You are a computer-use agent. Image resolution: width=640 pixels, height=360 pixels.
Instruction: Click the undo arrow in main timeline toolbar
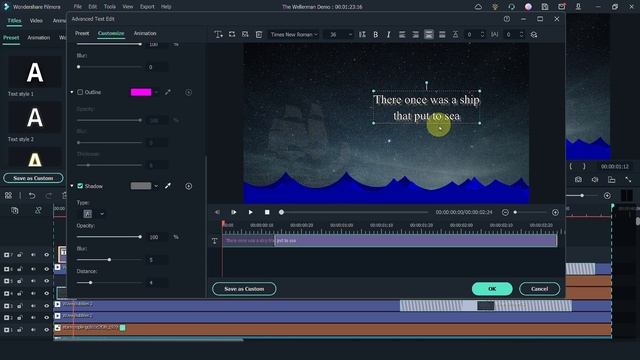coord(32,196)
